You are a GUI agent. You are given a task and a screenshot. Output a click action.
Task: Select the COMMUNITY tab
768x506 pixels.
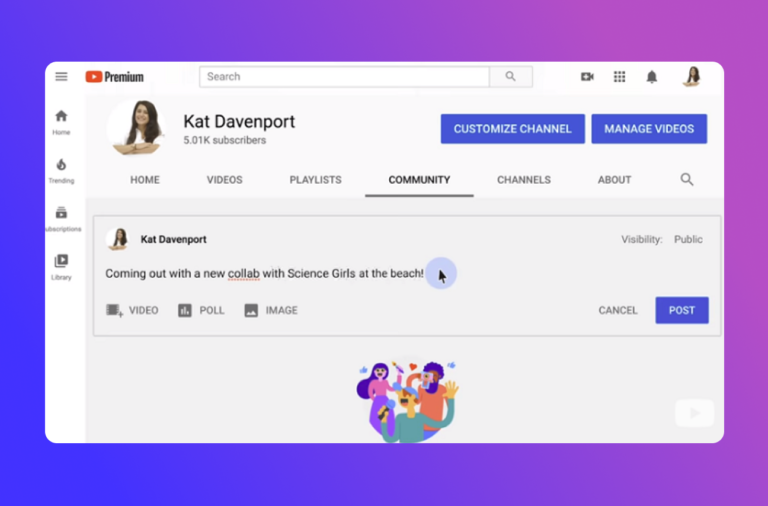point(419,180)
